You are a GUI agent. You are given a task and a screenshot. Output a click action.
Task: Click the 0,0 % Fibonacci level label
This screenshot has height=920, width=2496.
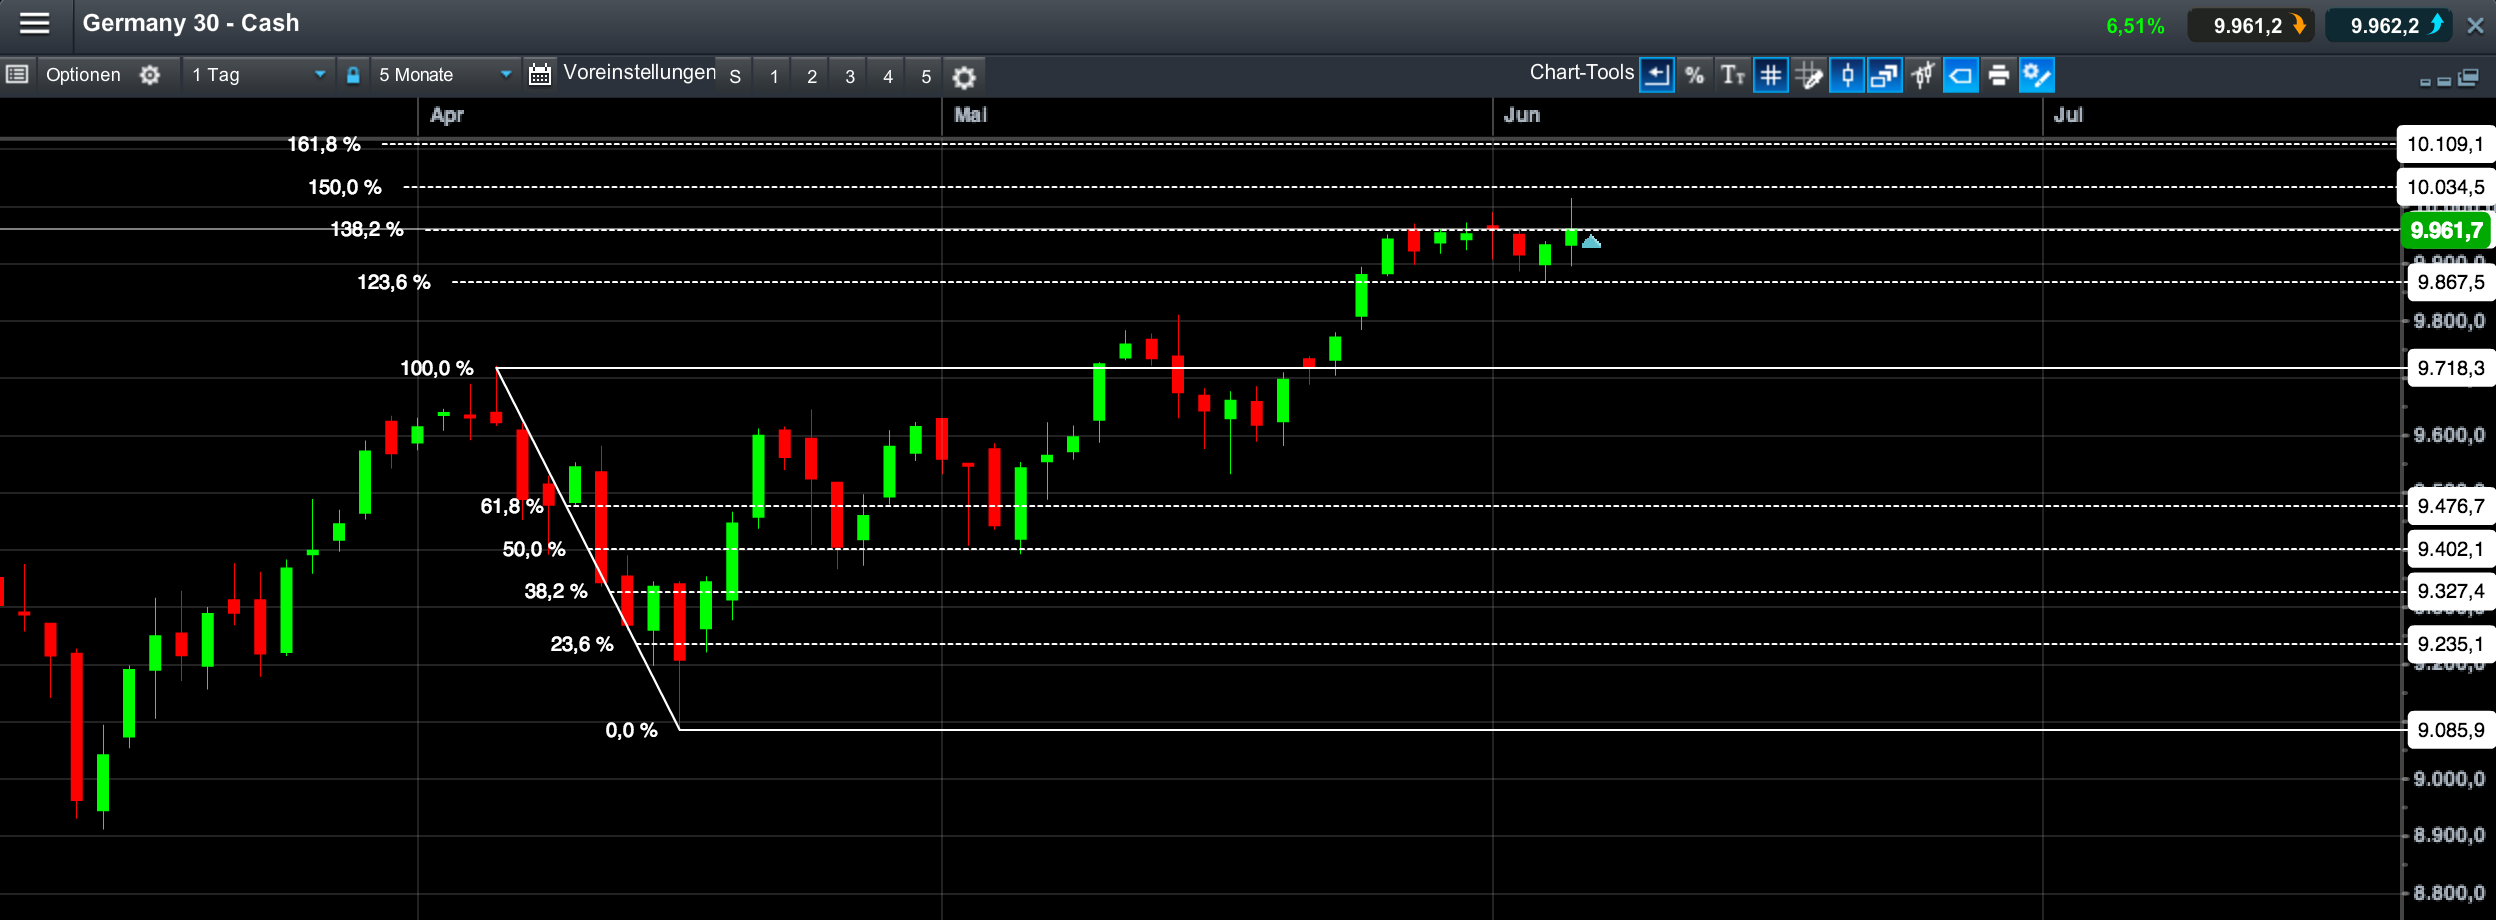click(x=631, y=730)
